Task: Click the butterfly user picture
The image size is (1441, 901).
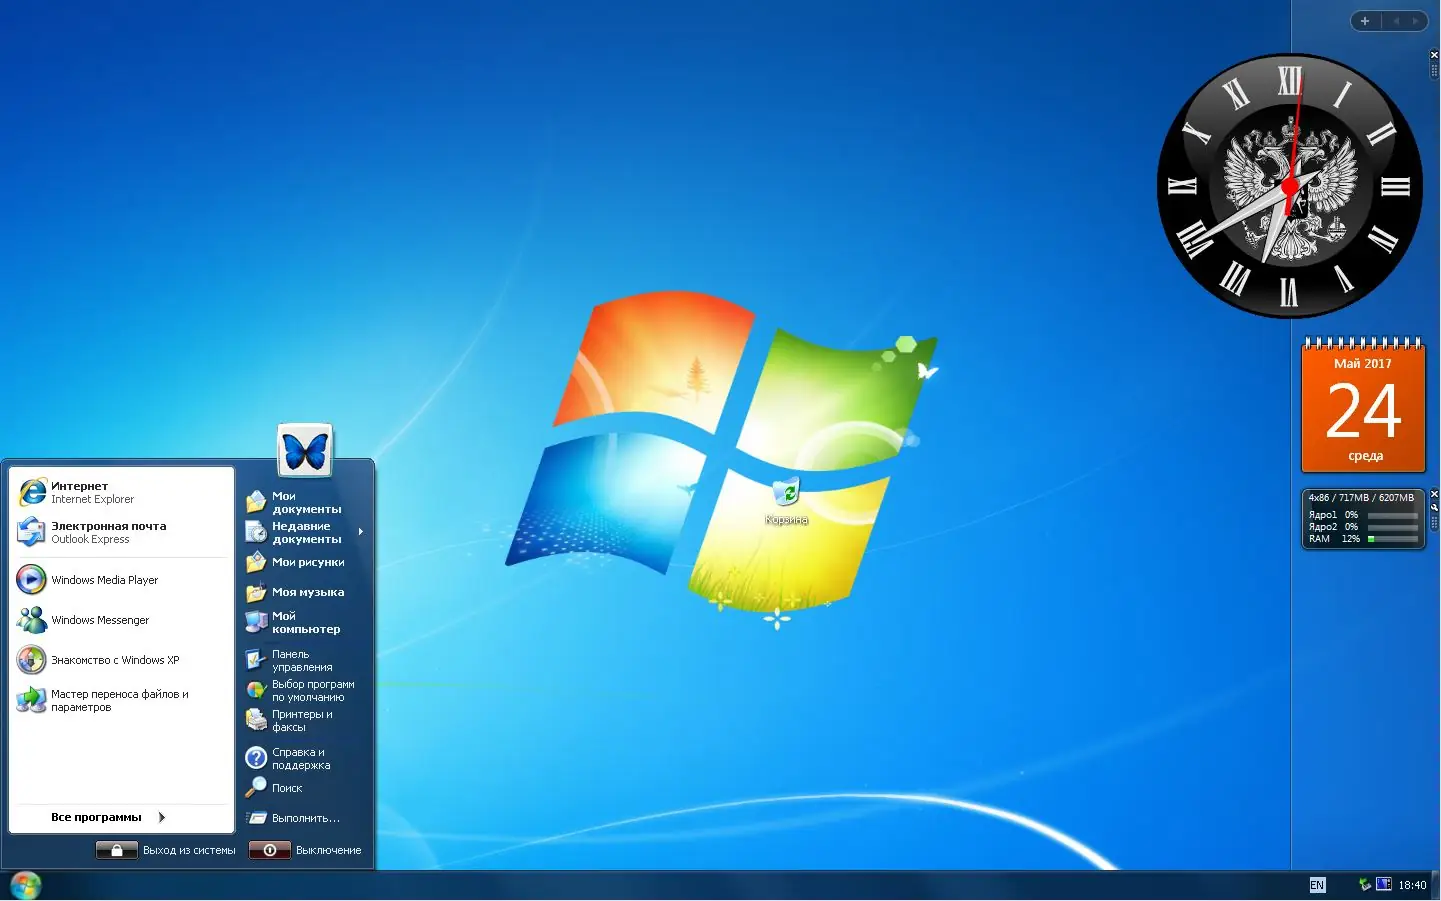Action: pos(305,451)
